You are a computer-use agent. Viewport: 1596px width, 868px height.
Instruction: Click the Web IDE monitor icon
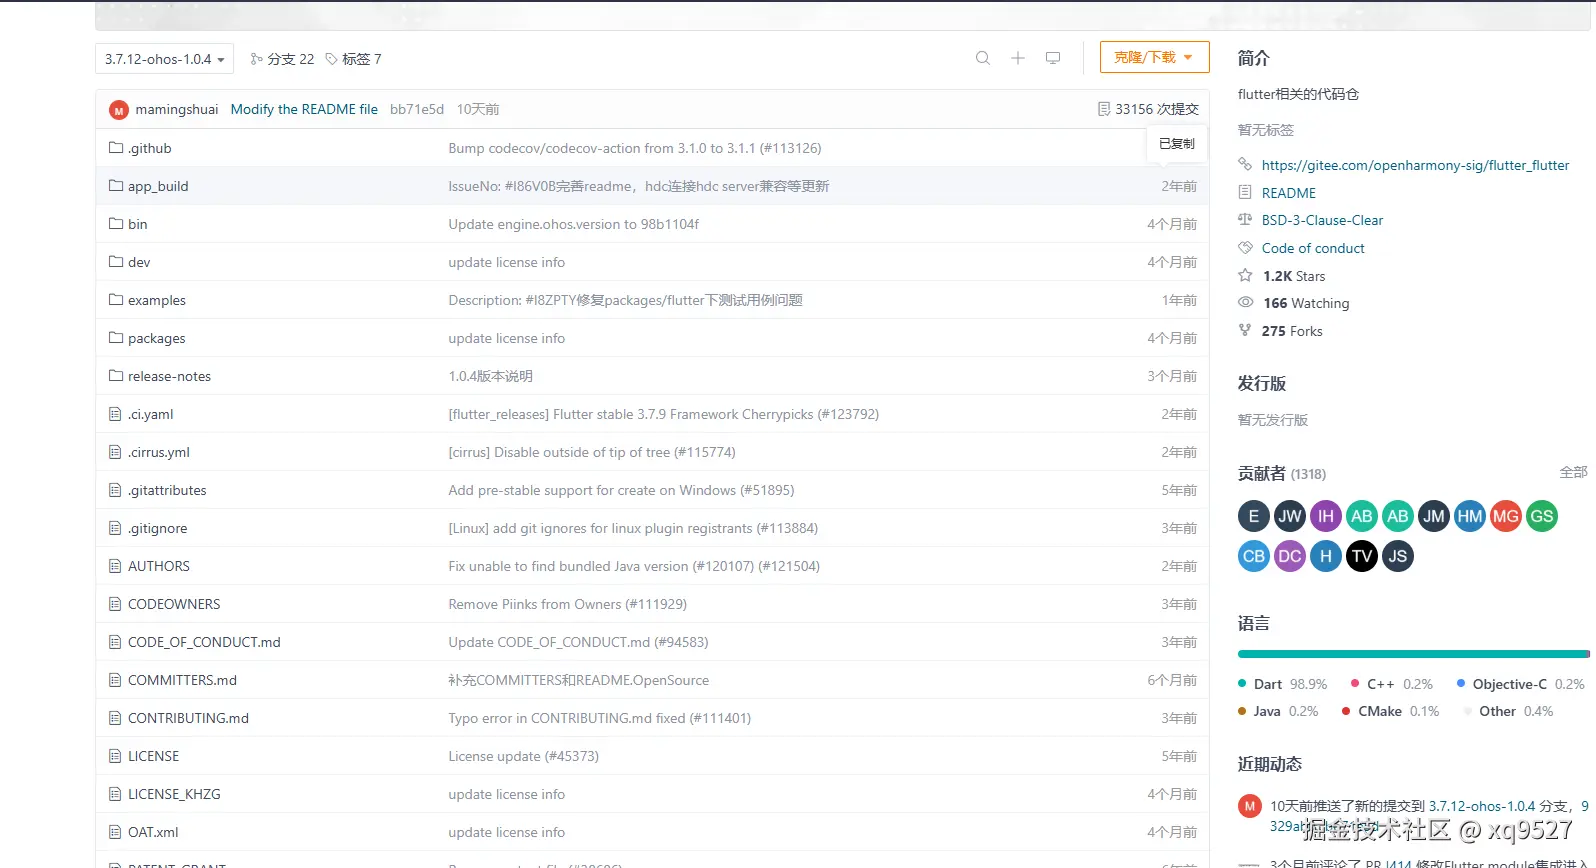click(1053, 58)
